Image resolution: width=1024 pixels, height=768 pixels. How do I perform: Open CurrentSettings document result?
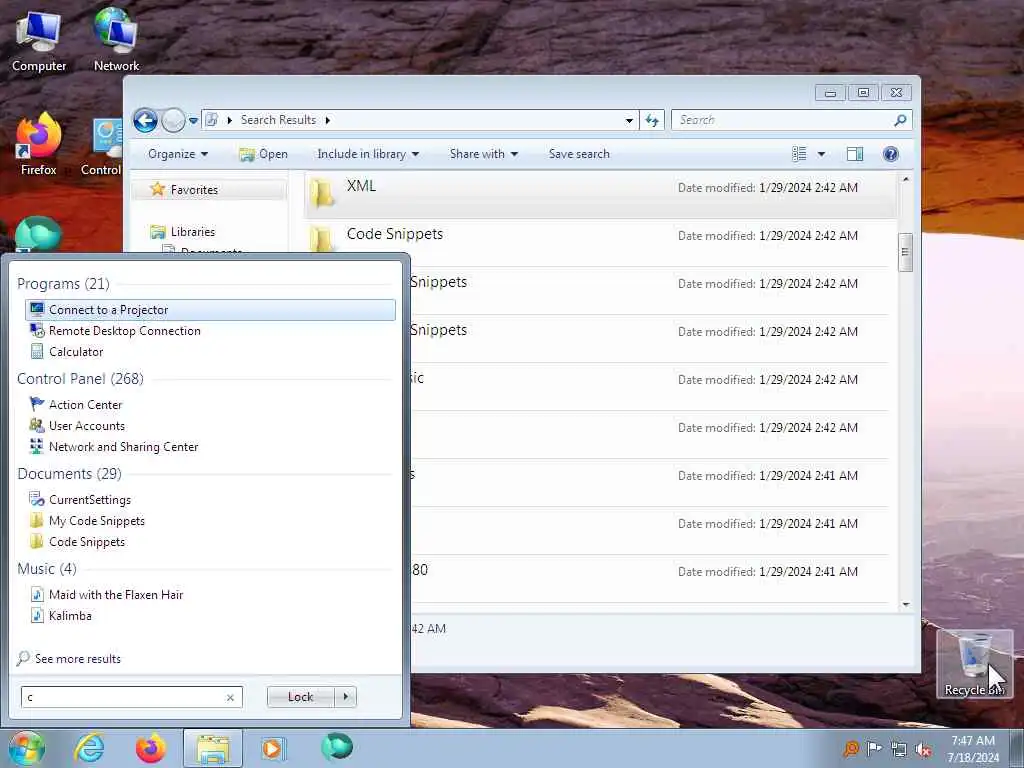[210, 500]
